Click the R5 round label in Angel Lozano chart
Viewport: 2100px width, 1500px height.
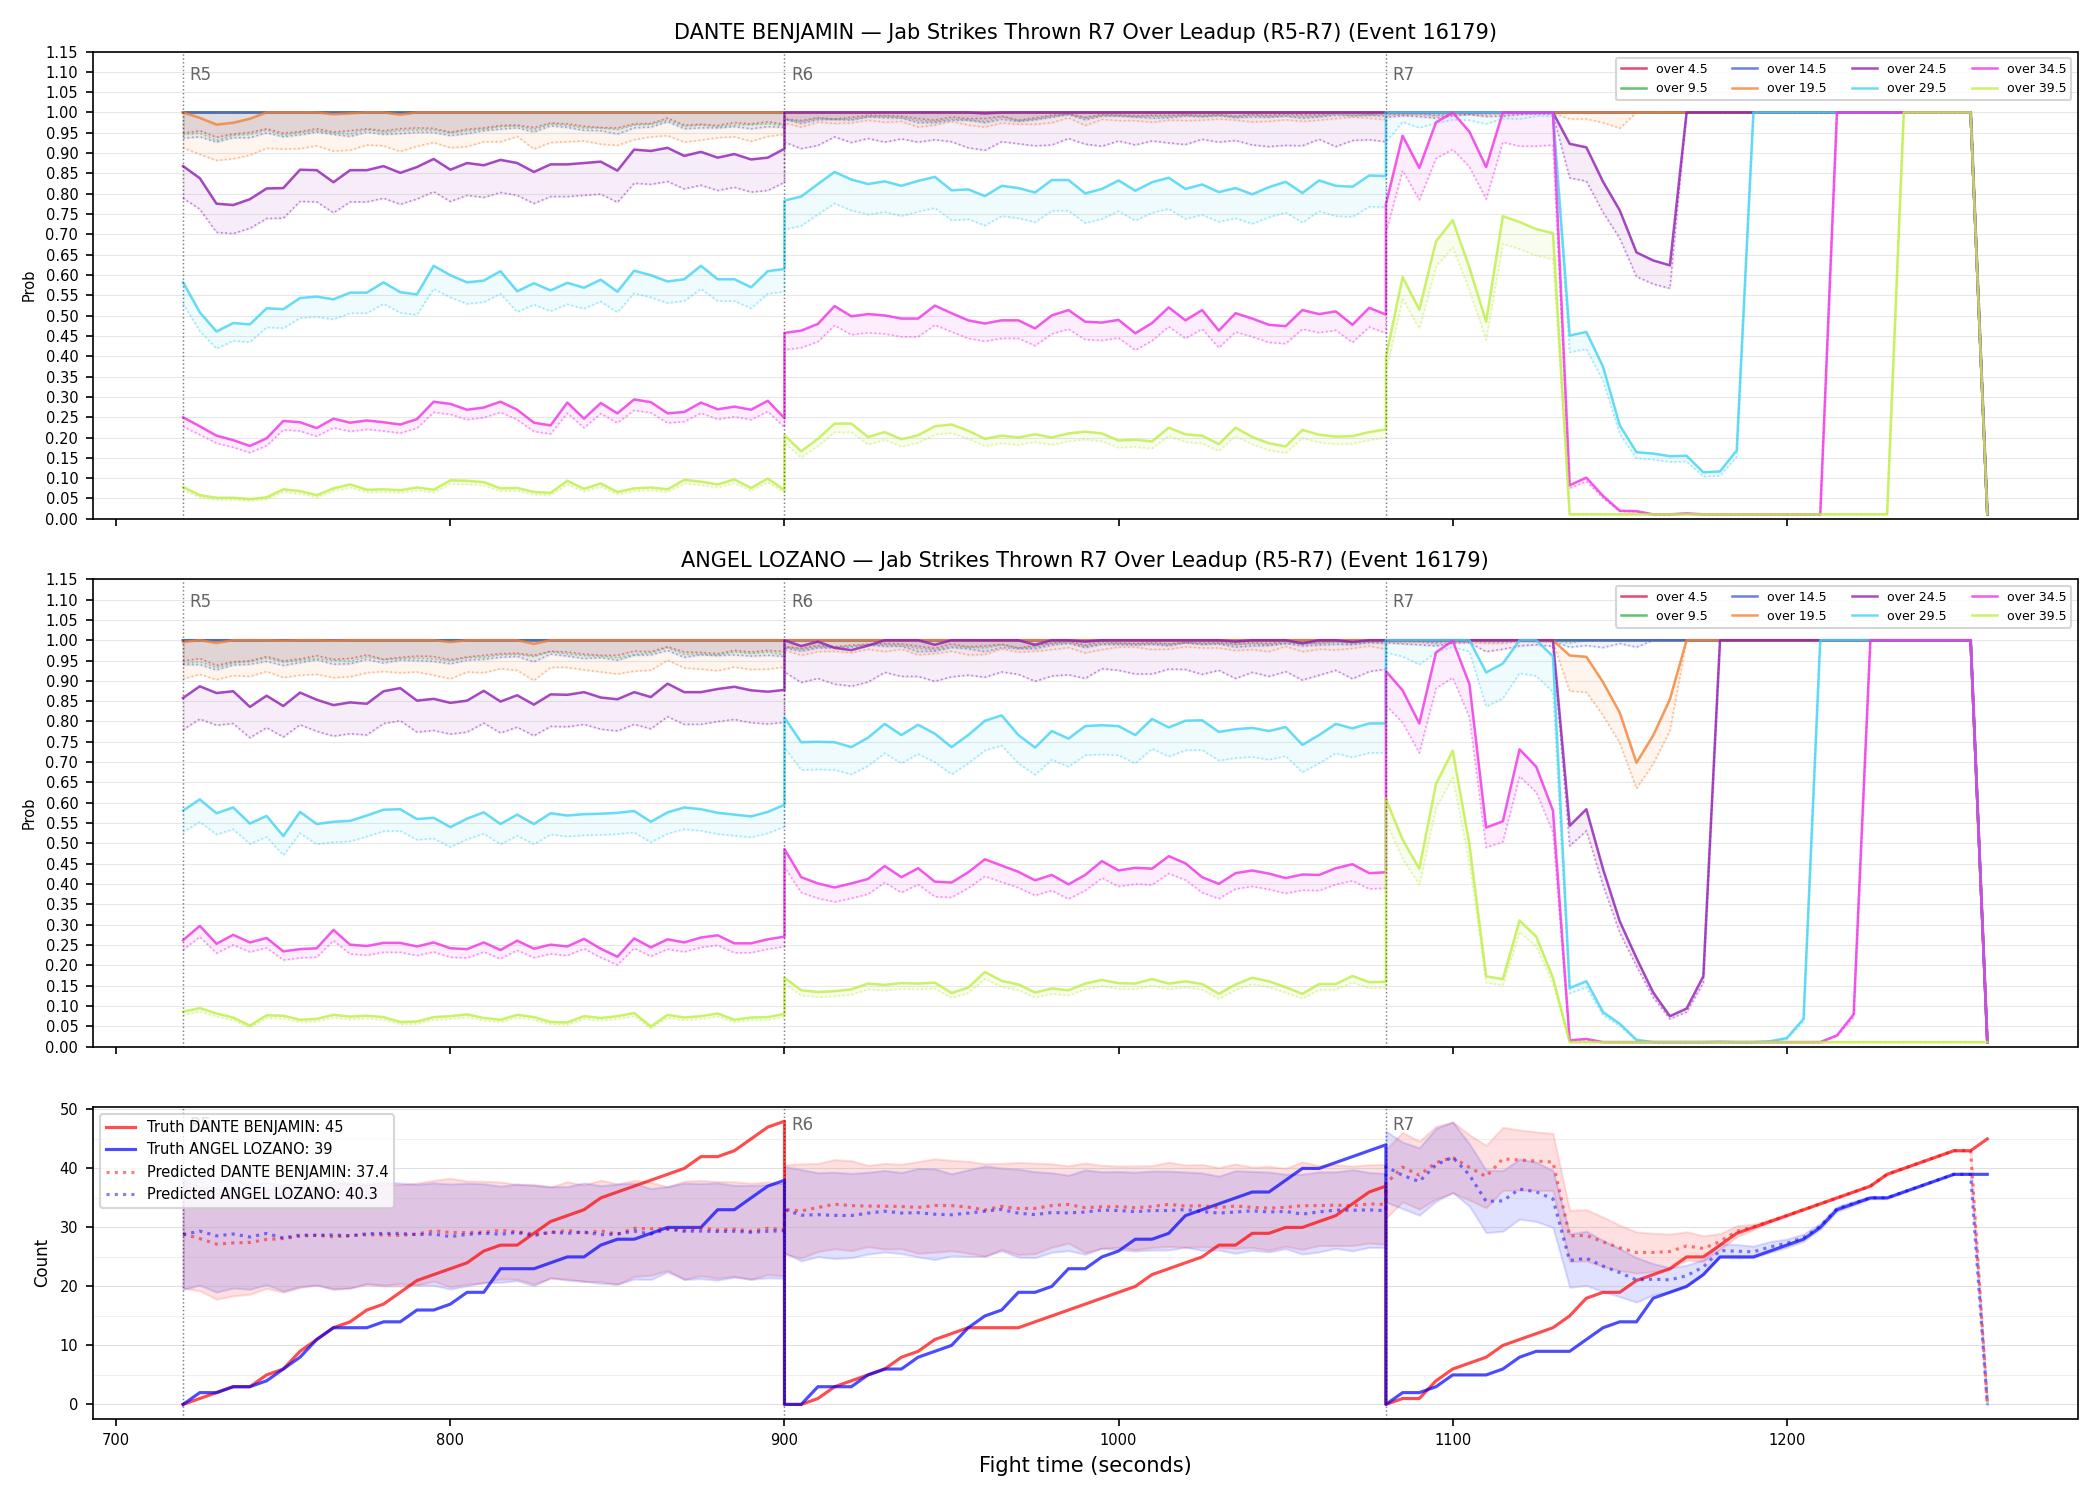[200, 601]
